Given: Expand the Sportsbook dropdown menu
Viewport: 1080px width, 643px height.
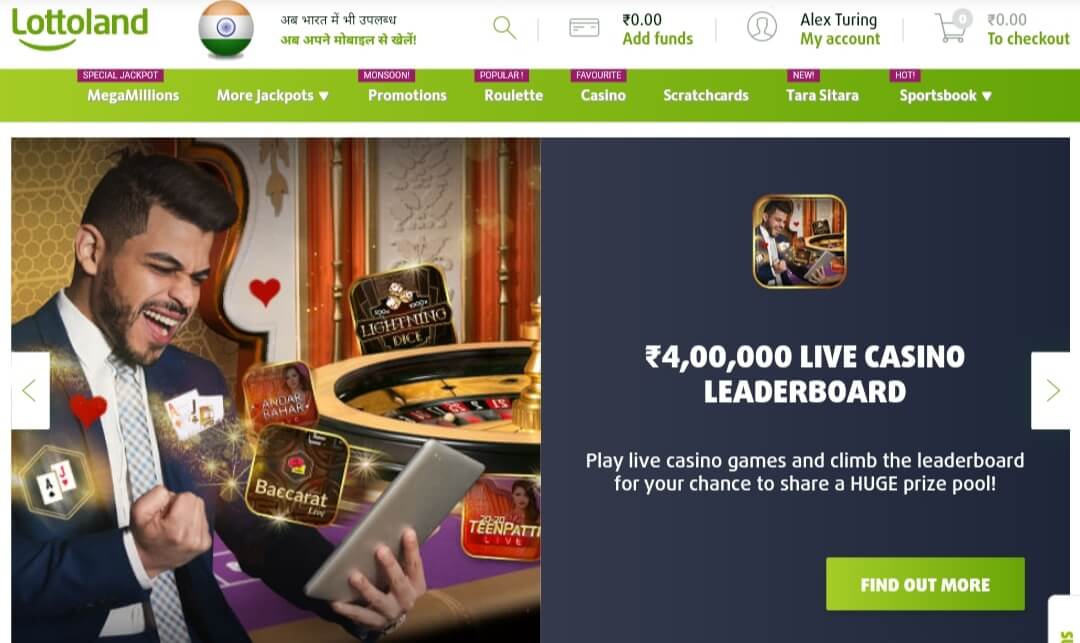Looking at the screenshot, I should [945, 96].
